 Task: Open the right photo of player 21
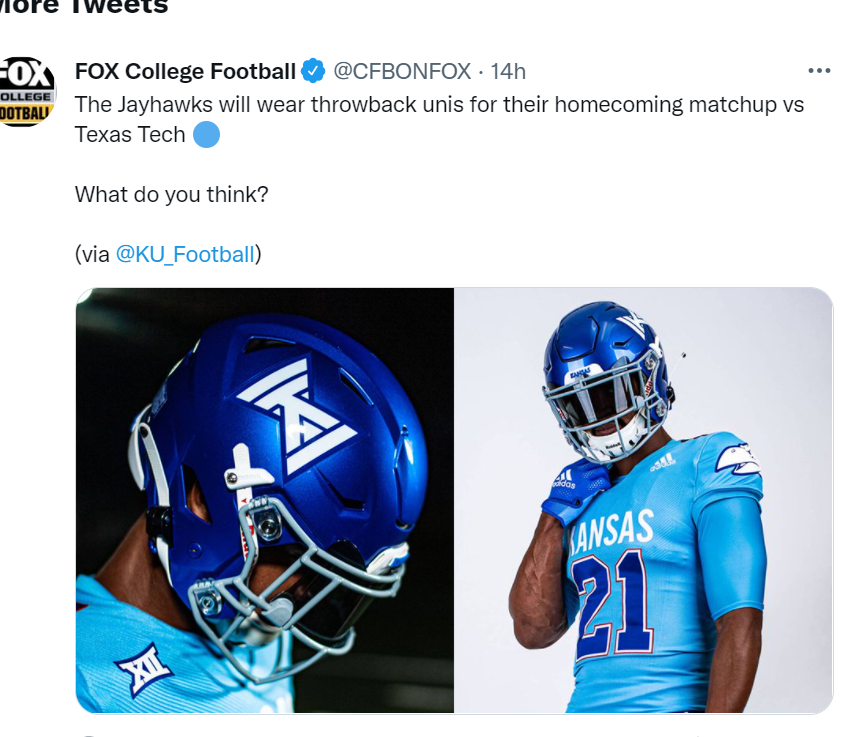point(643,500)
